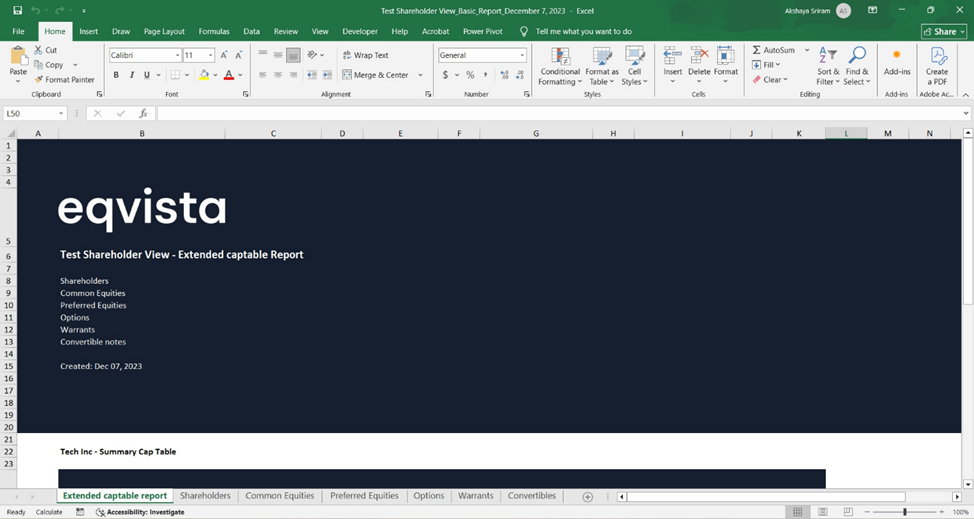This screenshot has width=974, height=519.
Task: Click the Increase Decimal icon
Action: click(x=504, y=74)
